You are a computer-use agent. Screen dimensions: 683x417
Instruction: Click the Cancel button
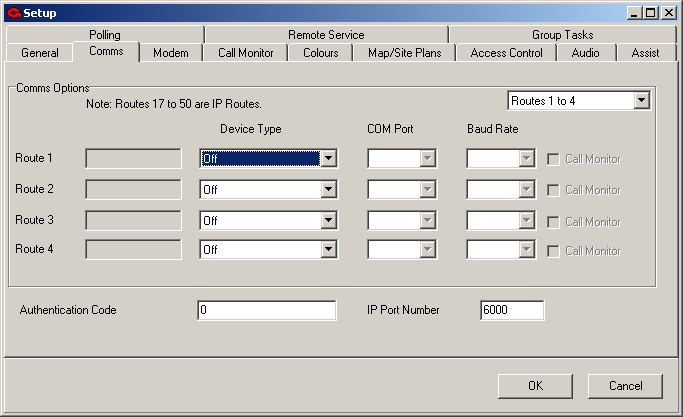point(625,386)
